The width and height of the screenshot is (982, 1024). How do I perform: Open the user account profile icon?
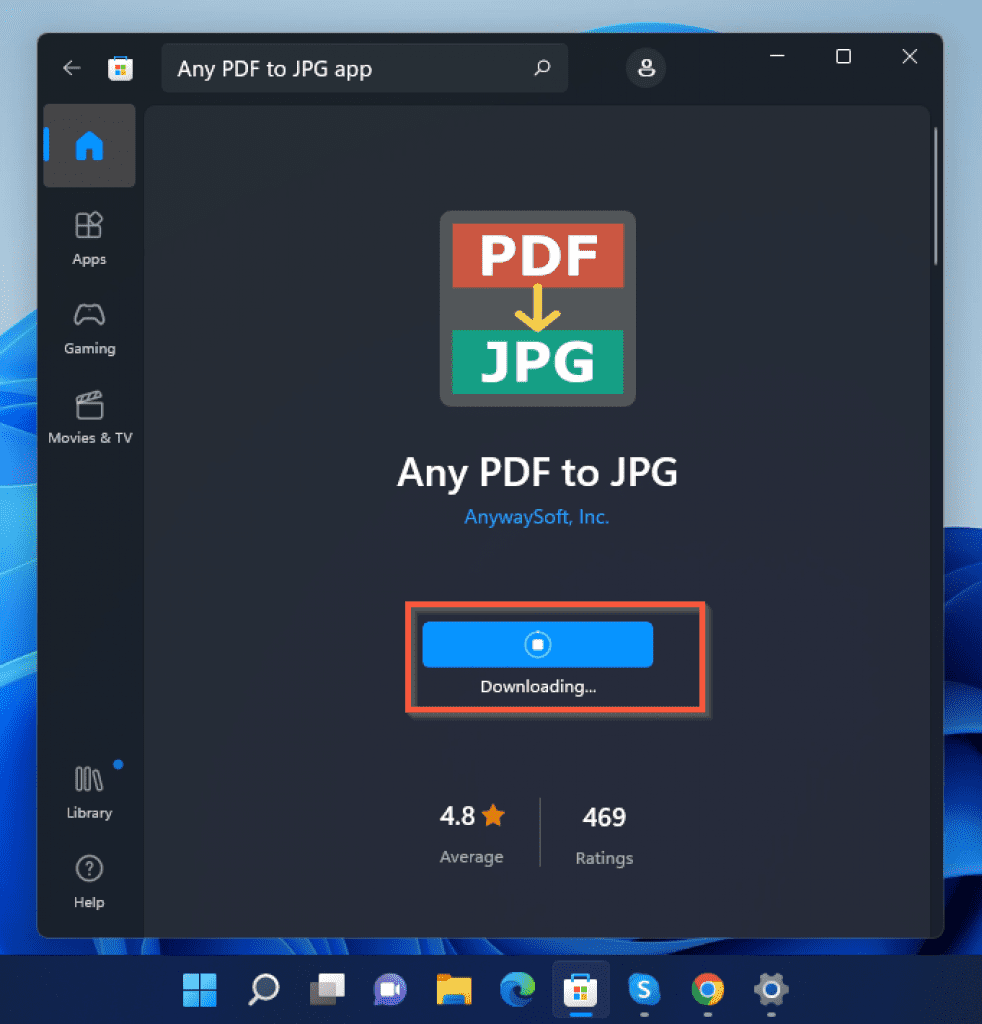point(646,68)
